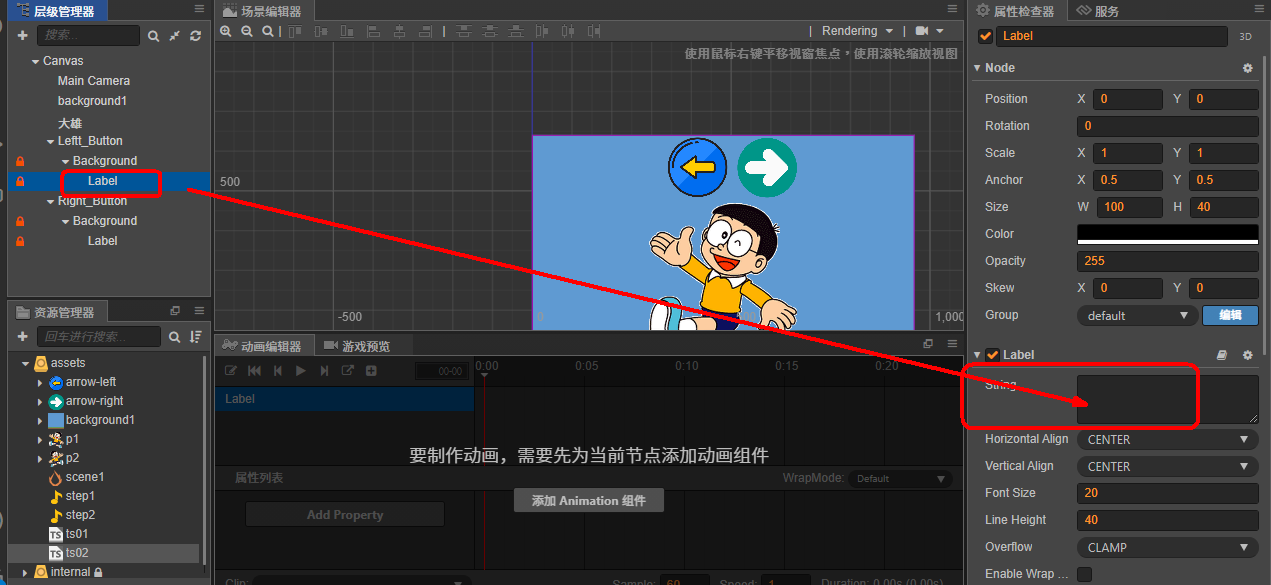Click the hierarchy search input box

tap(89, 35)
